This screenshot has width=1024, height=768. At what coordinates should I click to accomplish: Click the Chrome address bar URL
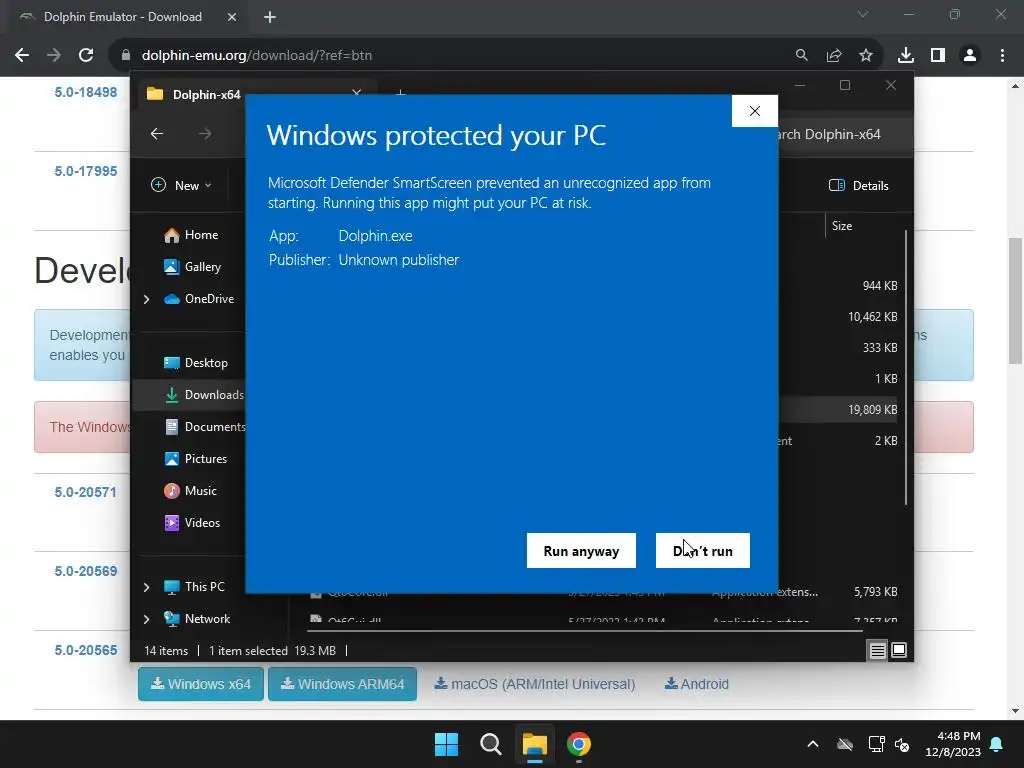257,56
